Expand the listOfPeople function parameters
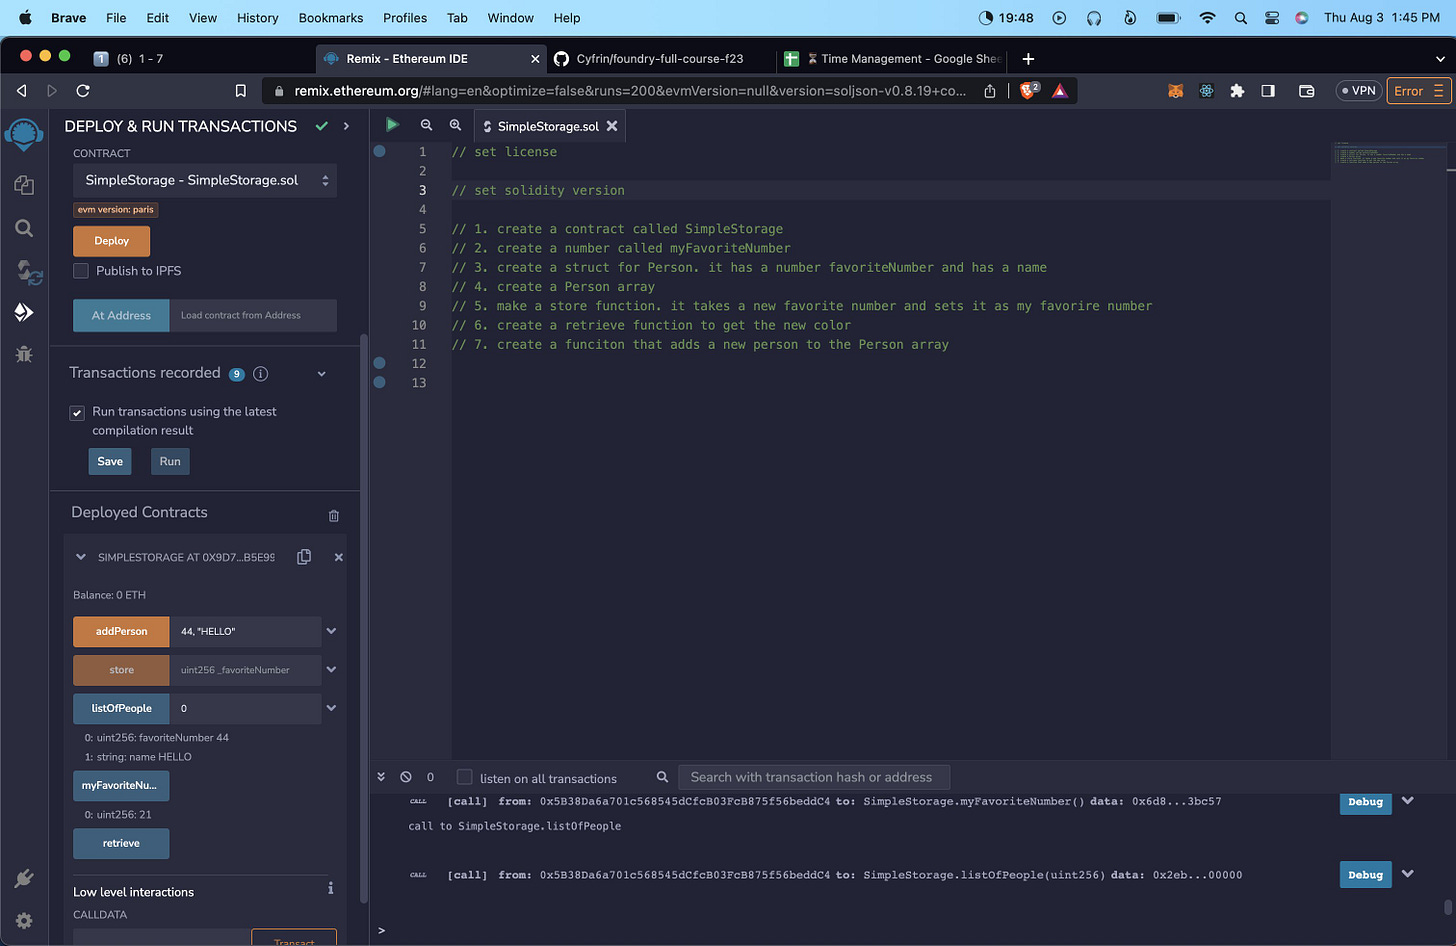This screenshot has width=1456, height=946. [x=331, y=708]
